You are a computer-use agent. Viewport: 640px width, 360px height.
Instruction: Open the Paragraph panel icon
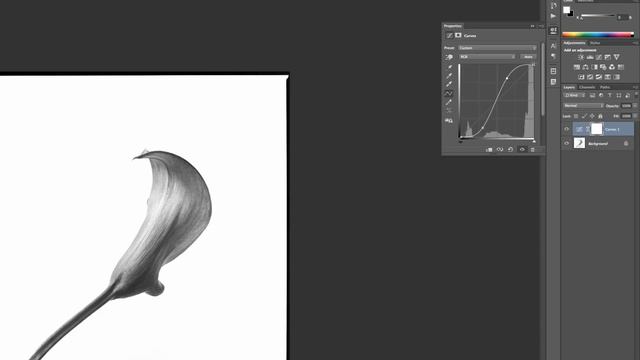point(553,56)
